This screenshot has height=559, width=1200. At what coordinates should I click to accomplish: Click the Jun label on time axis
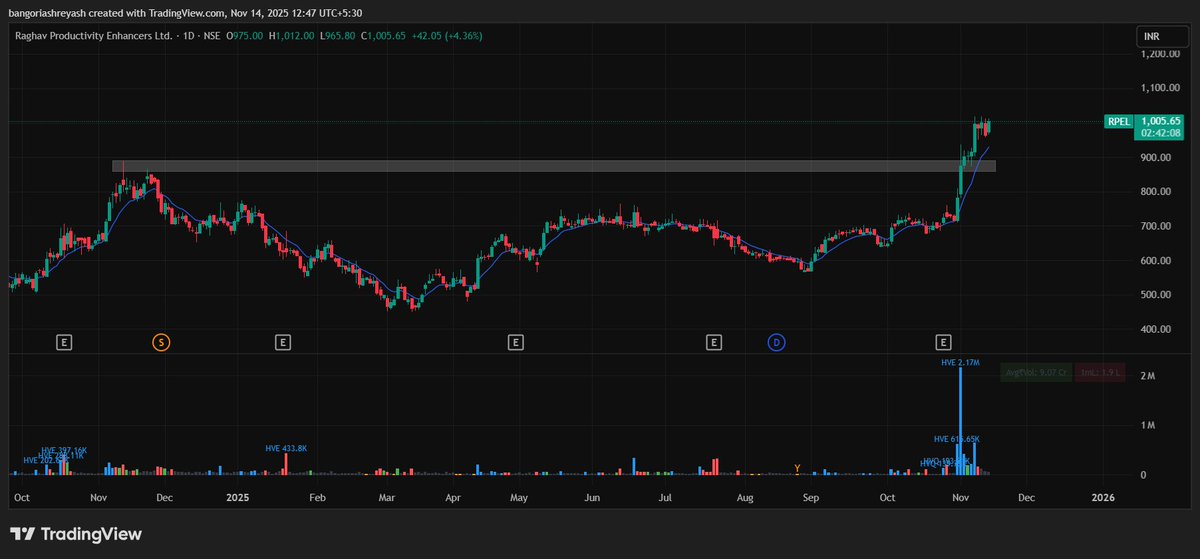coord(592,496)
